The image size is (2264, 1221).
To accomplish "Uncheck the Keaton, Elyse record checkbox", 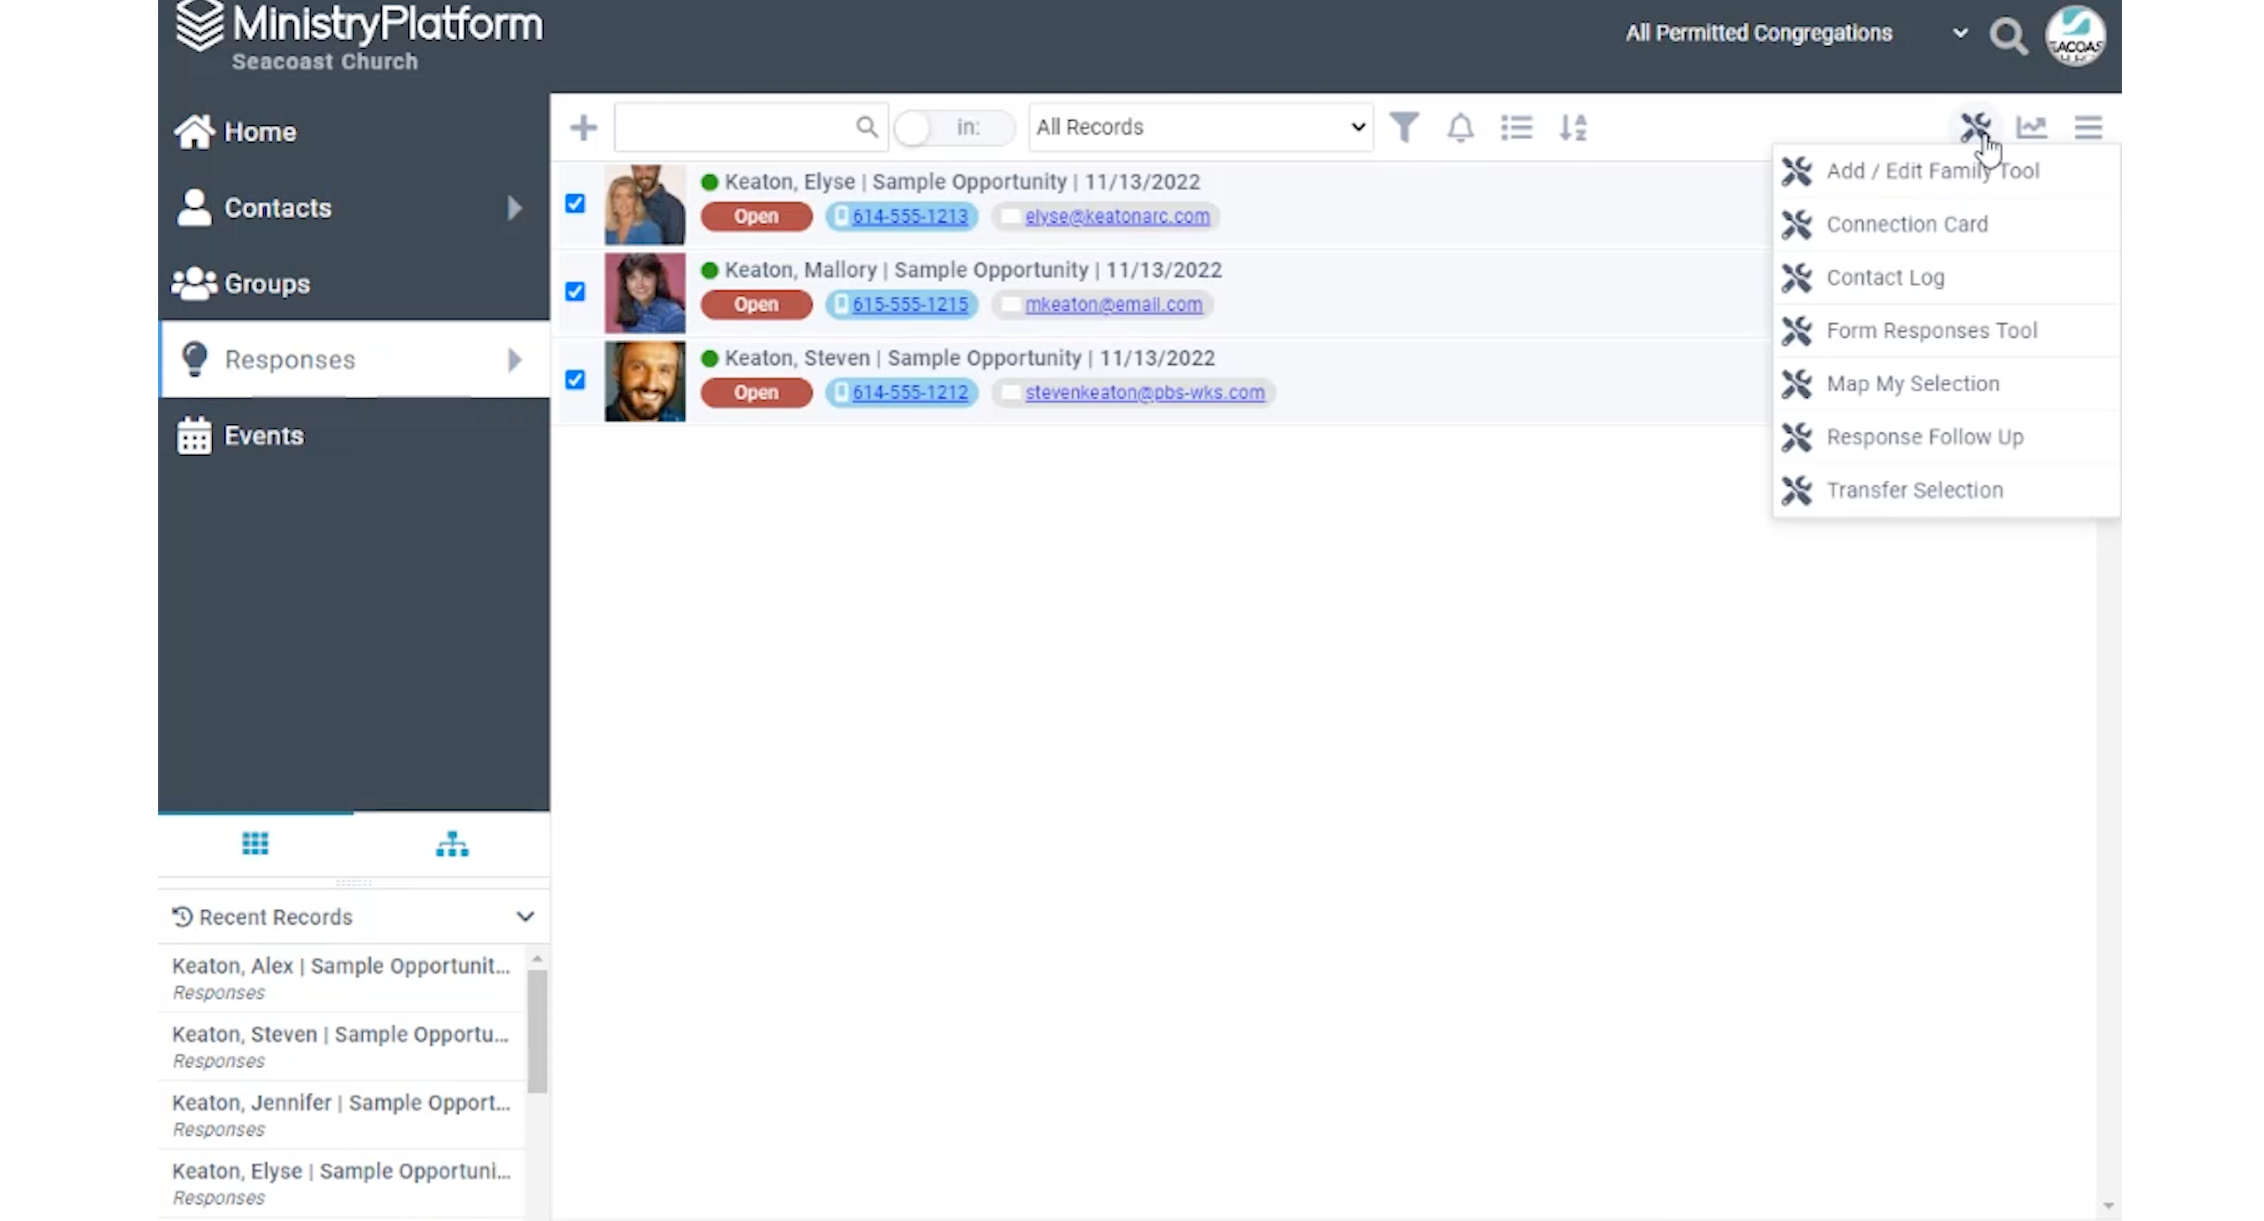I will click(x=575, y=203).
